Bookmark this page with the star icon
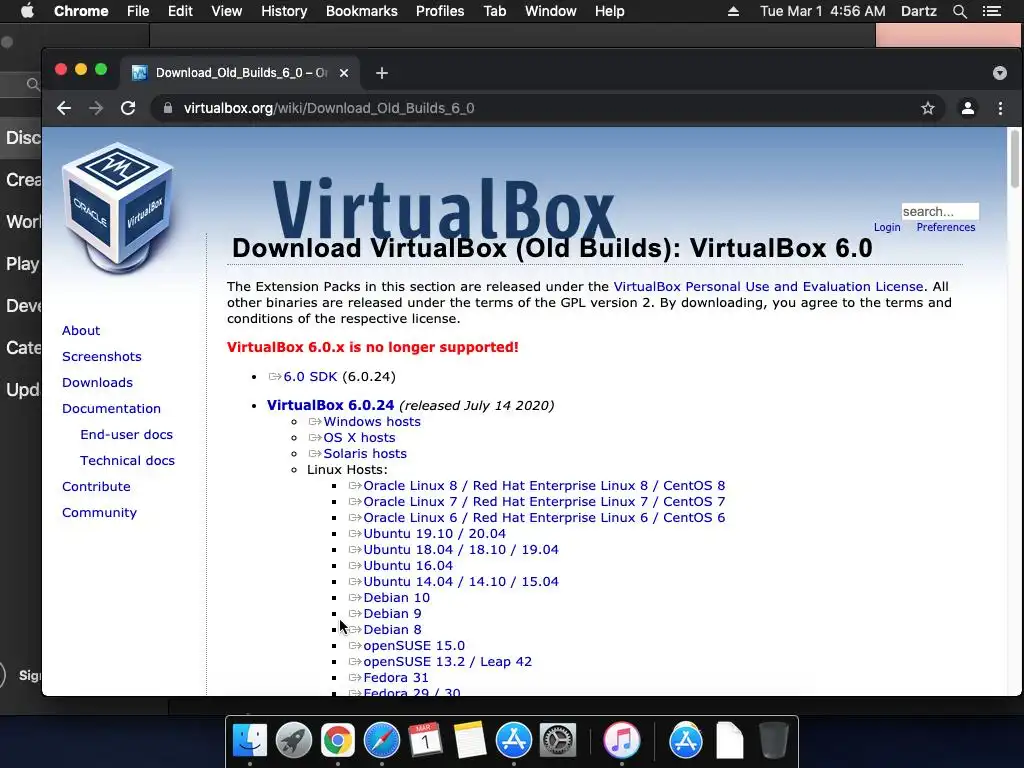 coord(928,108)
